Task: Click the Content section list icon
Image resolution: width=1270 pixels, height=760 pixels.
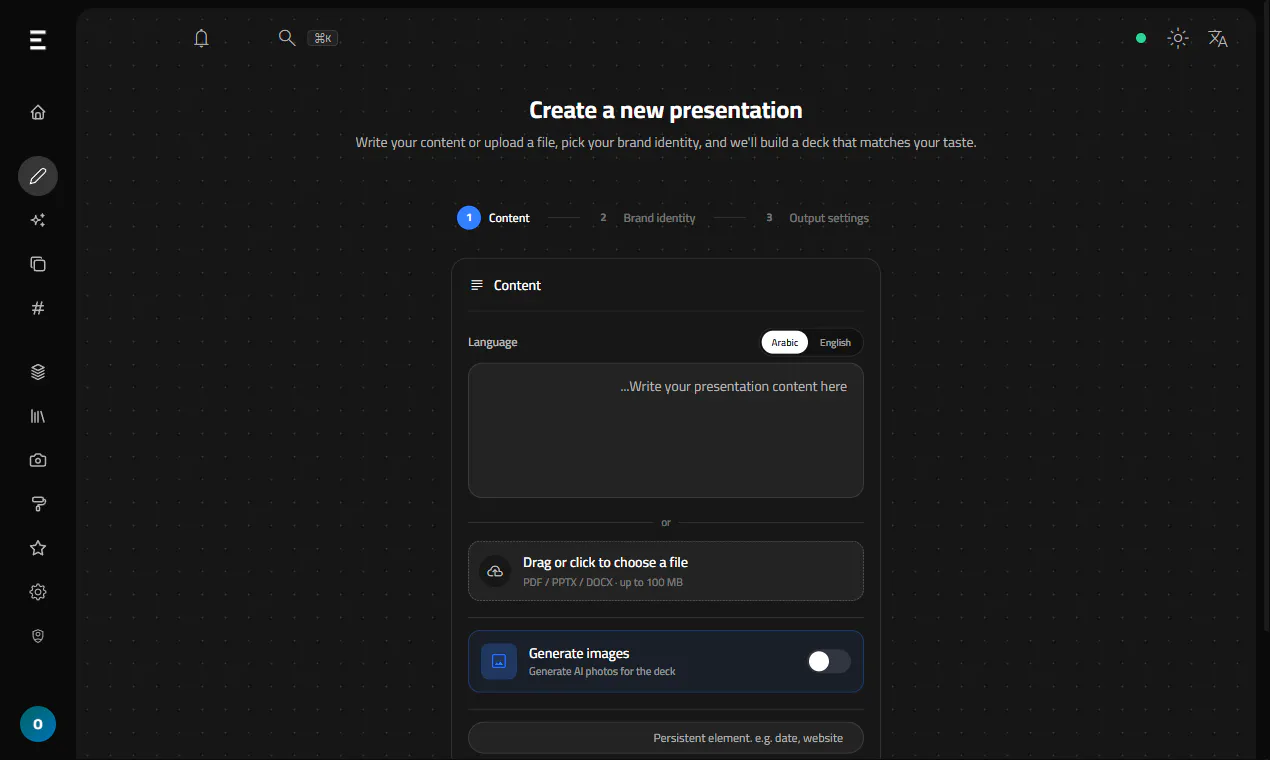Action: click(477, 285)
